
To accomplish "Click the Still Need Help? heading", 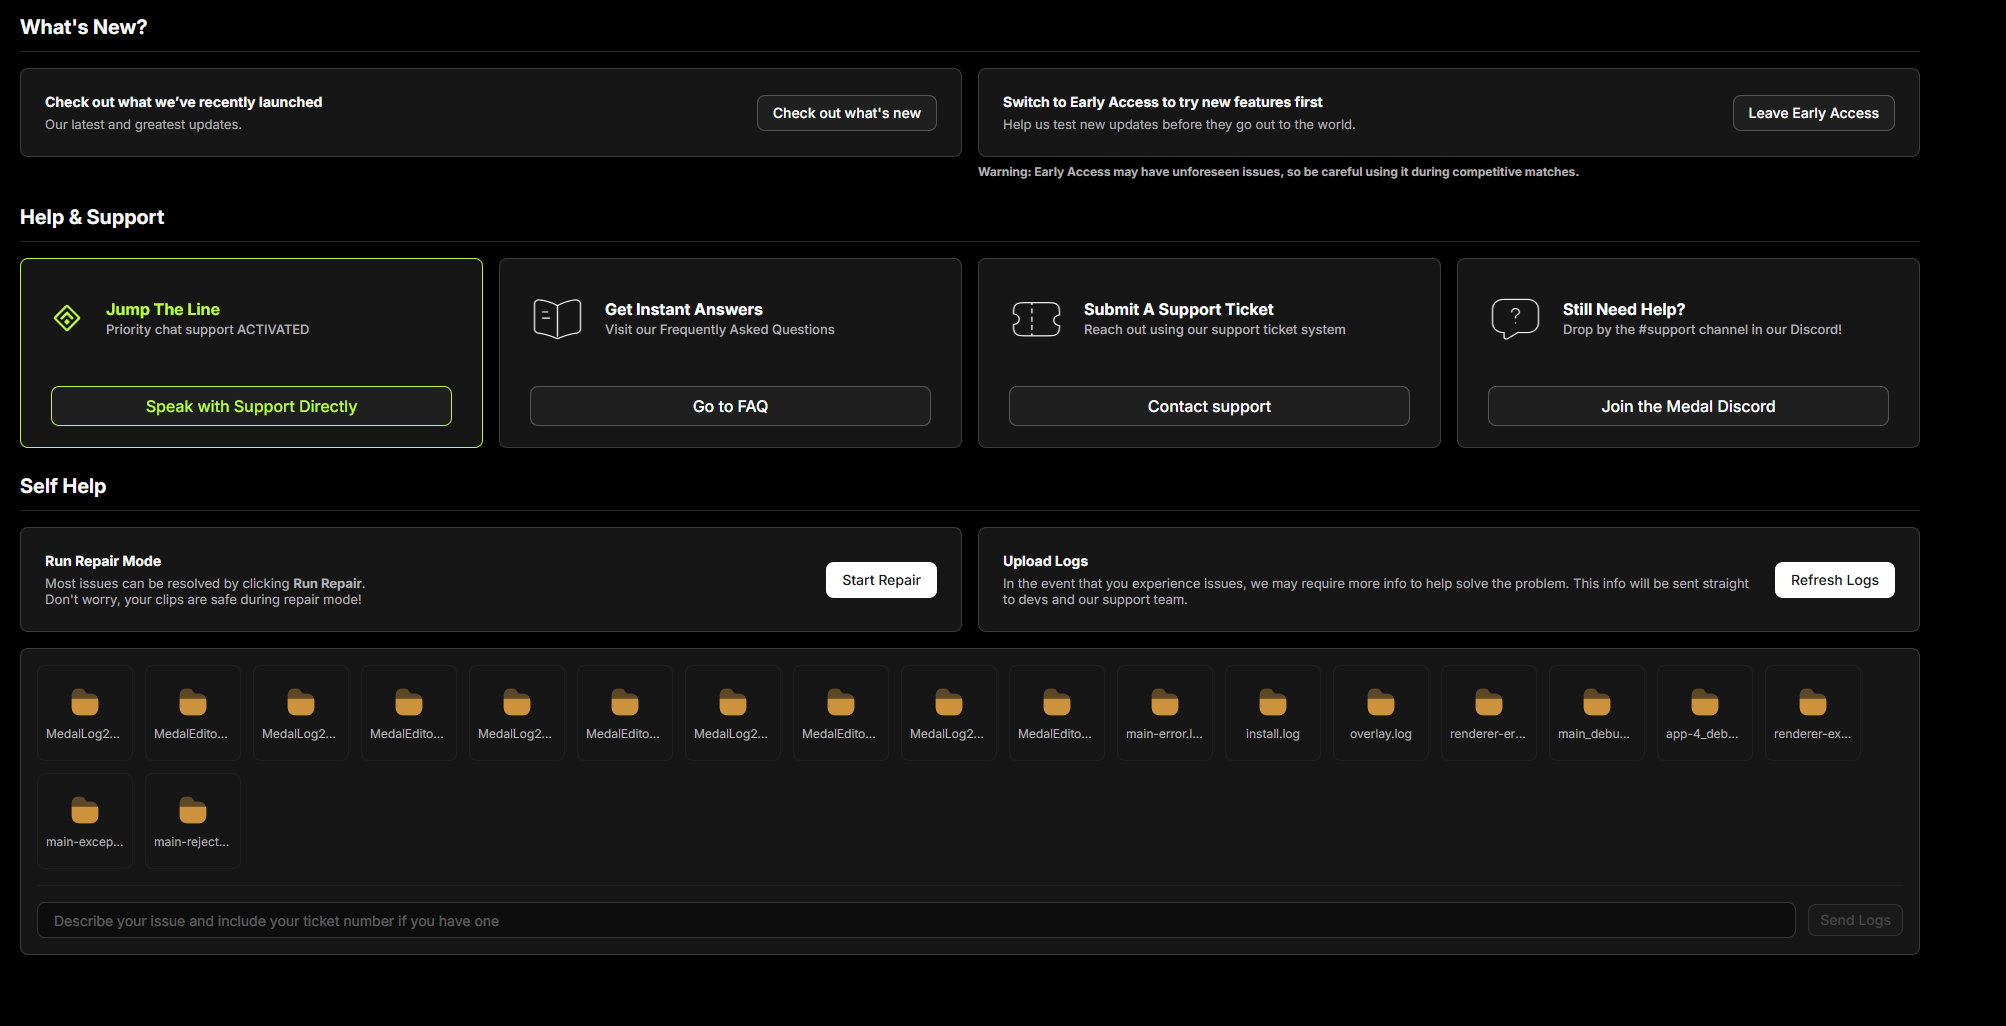I will click(1624, 309).
